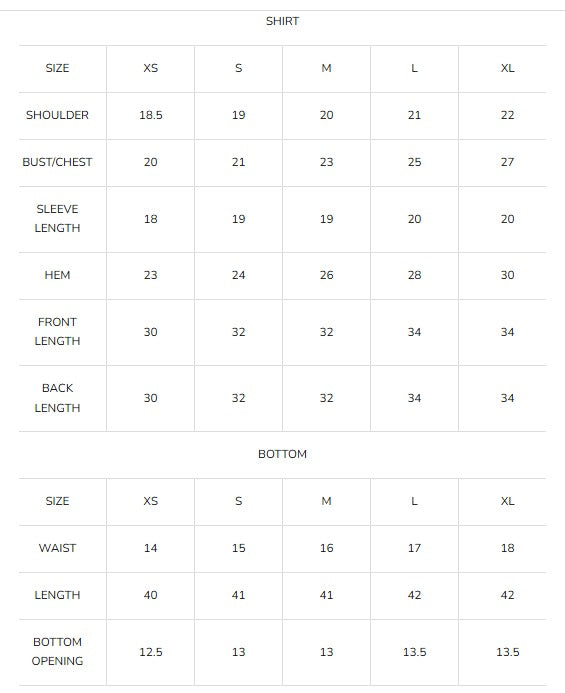
Task: Select the 16 waist value for M
Action: 326,548
